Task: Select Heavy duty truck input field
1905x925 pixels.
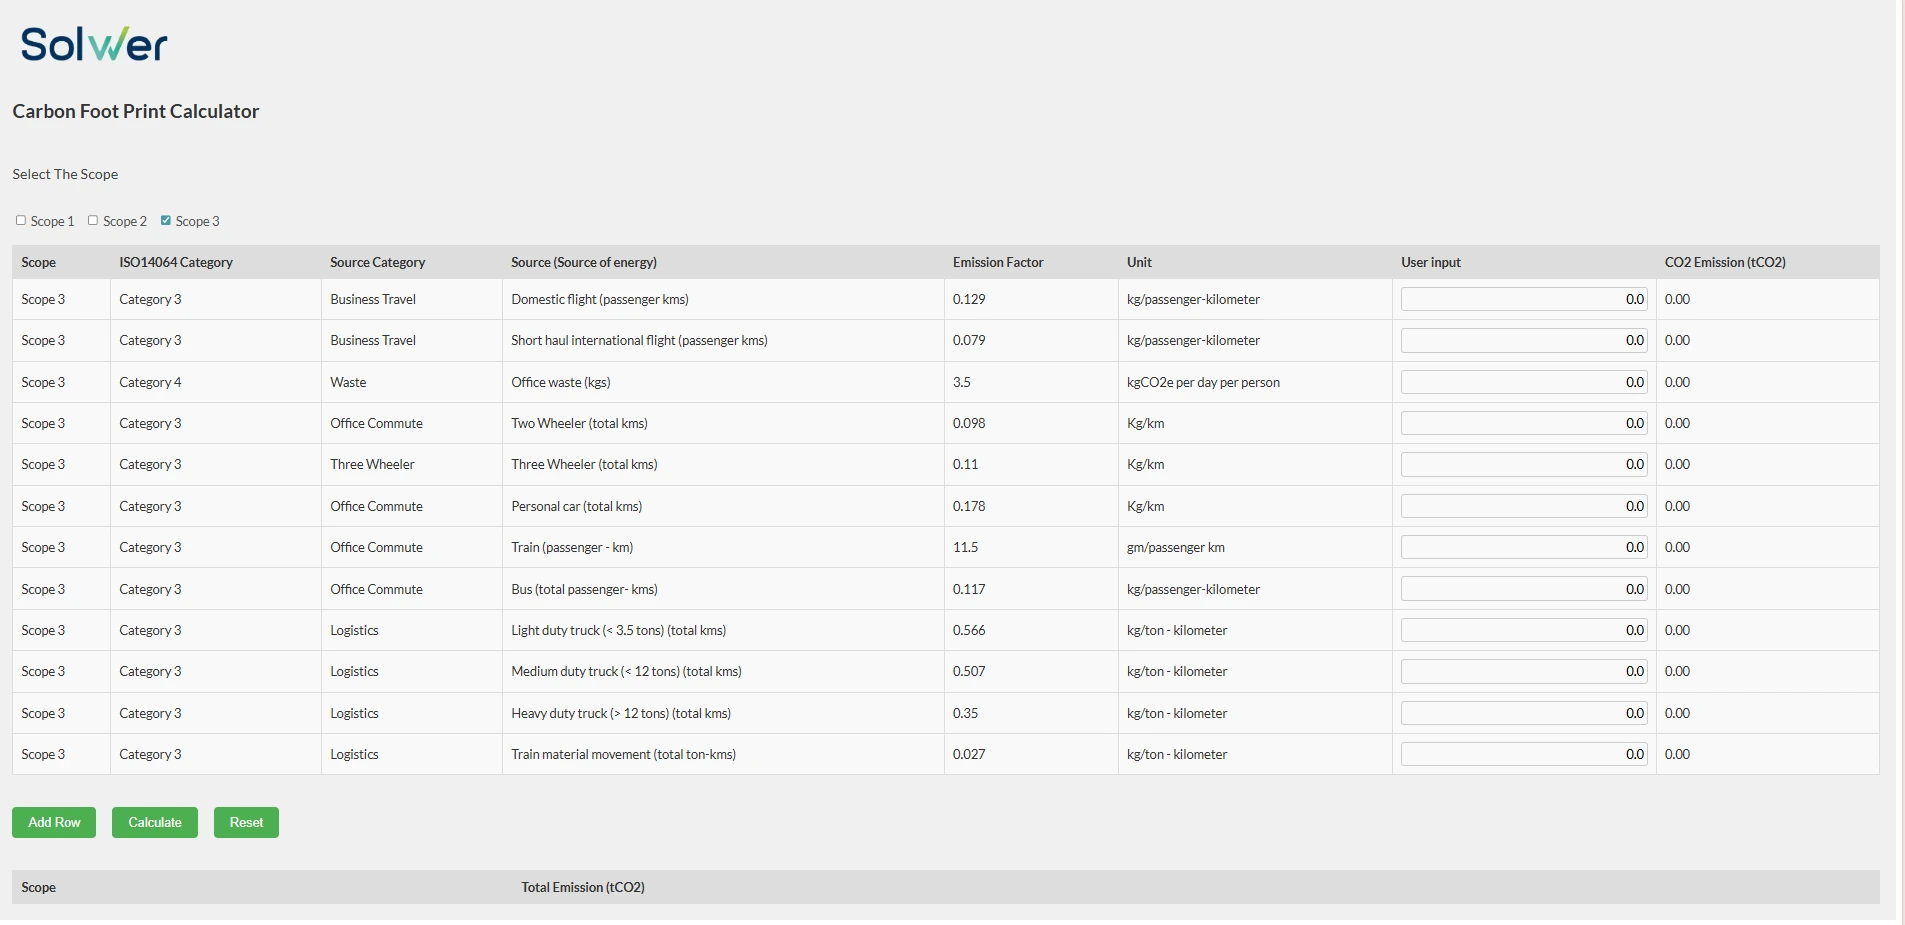Action: [1523, 714]
